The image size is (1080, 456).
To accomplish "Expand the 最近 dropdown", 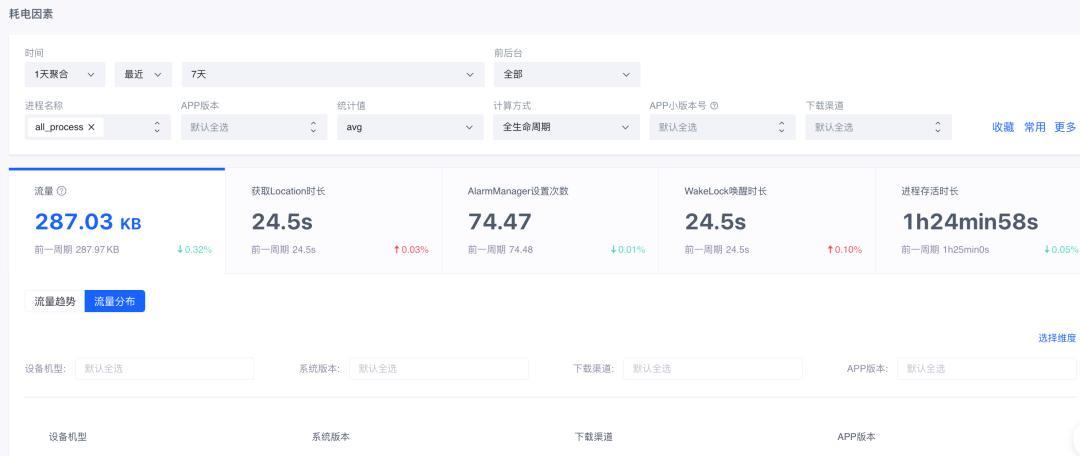I will (142, 75).
